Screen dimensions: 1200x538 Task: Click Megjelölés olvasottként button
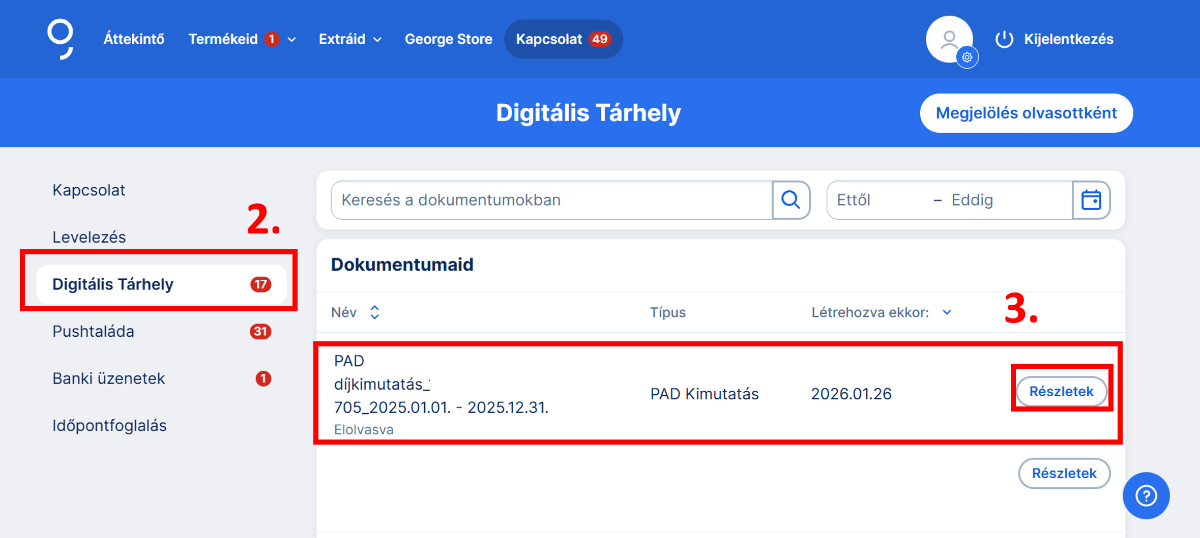(1026, 113)
